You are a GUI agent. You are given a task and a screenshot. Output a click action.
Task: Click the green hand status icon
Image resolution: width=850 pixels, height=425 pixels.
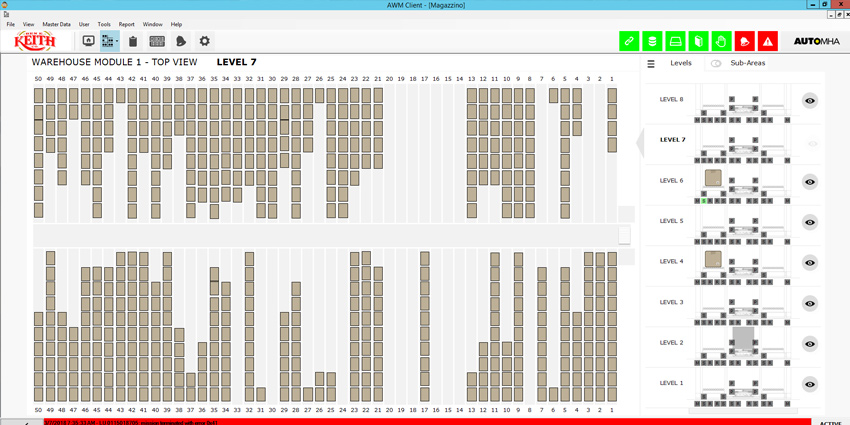pos(721,41)
